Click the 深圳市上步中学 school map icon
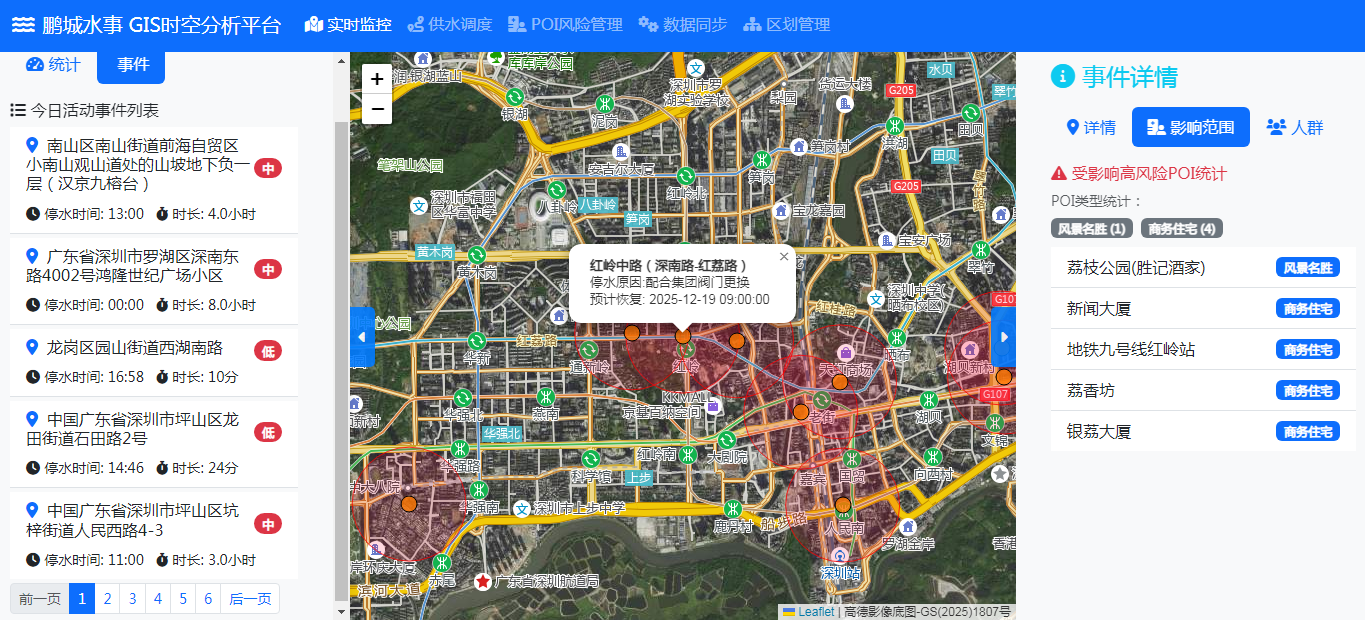 point(522,508)
